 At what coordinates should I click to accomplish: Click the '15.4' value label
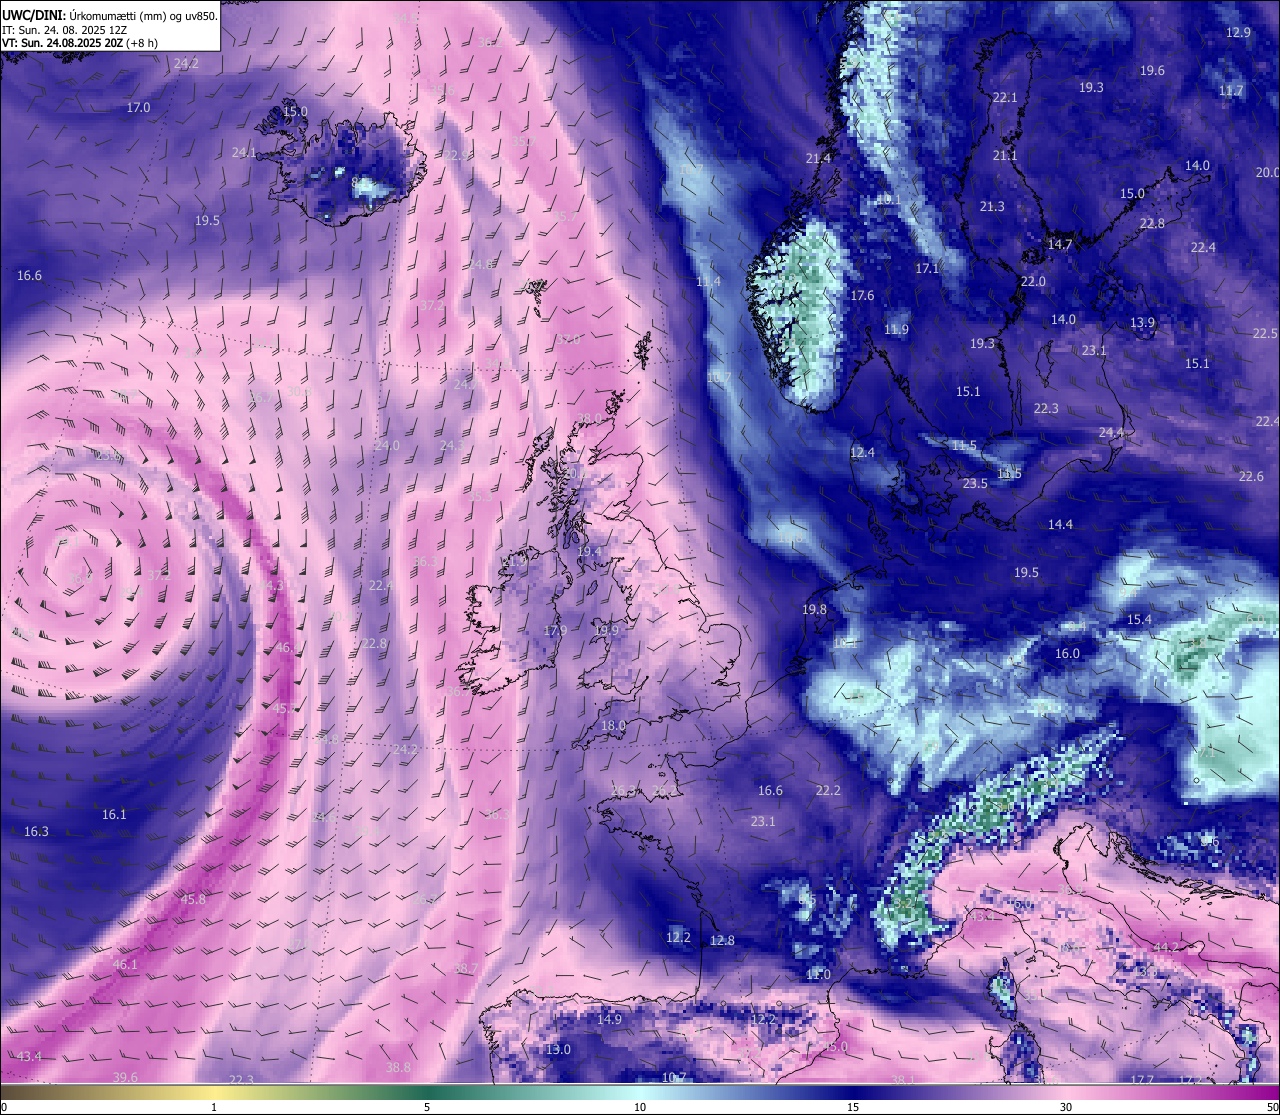pos(1139,619)
